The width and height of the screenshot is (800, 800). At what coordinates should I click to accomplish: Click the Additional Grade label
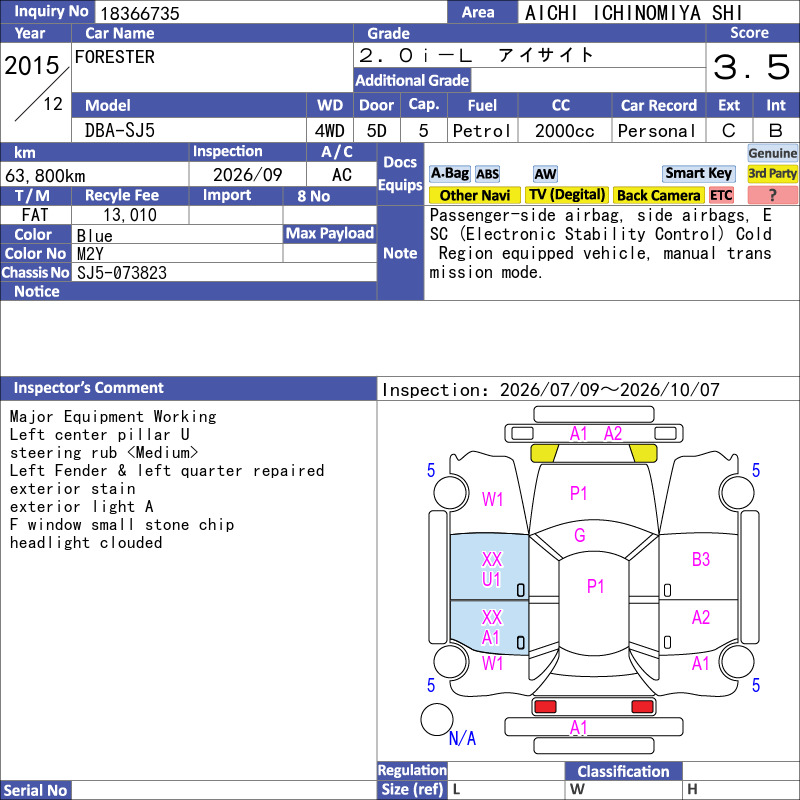pos(412,81)
